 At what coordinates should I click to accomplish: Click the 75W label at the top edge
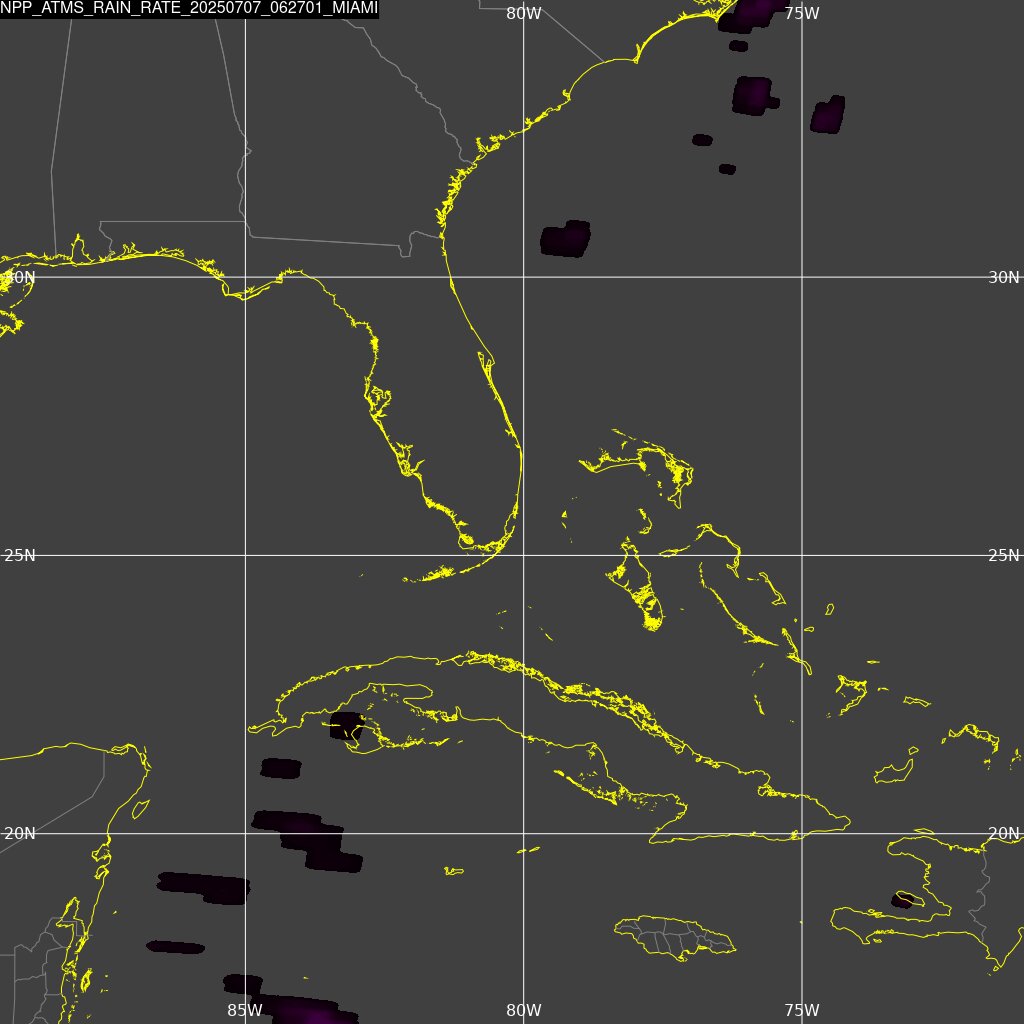[x=802, y=13]
